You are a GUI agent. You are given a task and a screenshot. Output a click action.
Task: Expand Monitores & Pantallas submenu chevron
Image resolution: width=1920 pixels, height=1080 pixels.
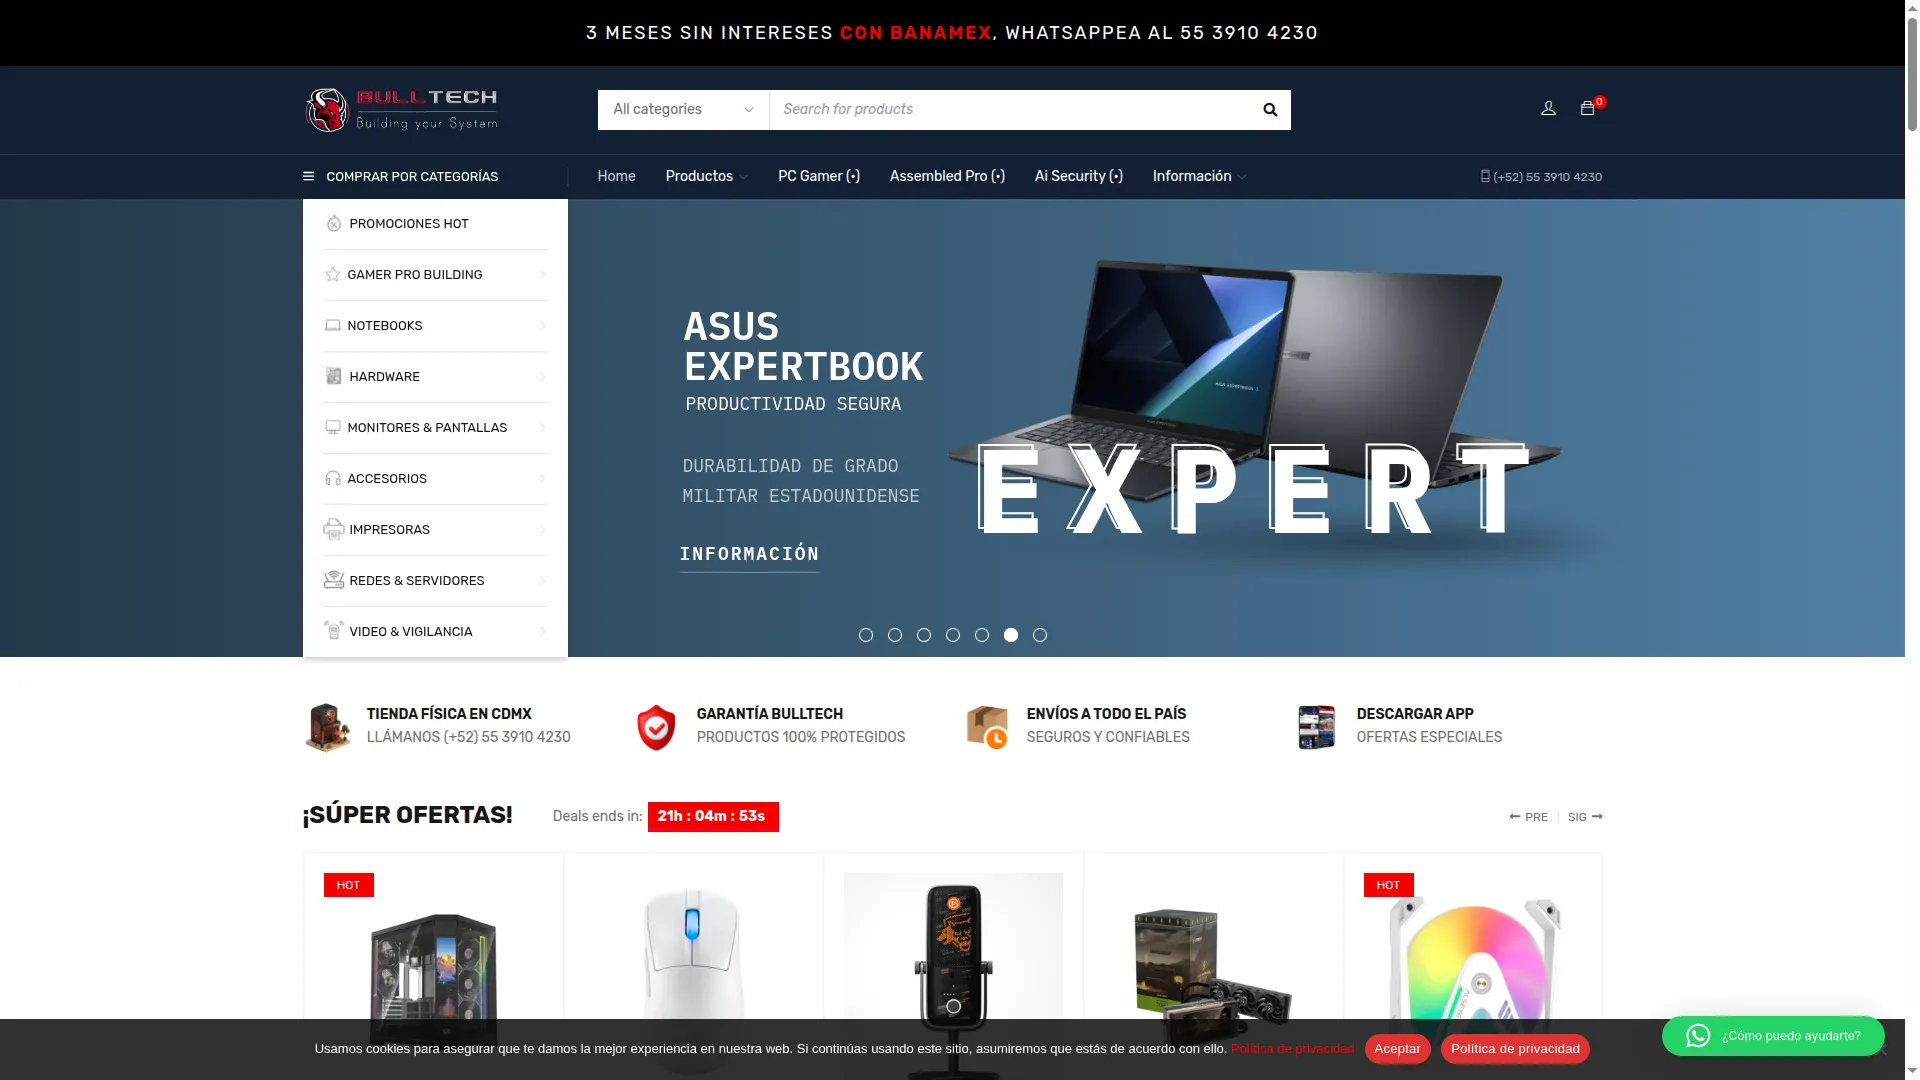542,428
